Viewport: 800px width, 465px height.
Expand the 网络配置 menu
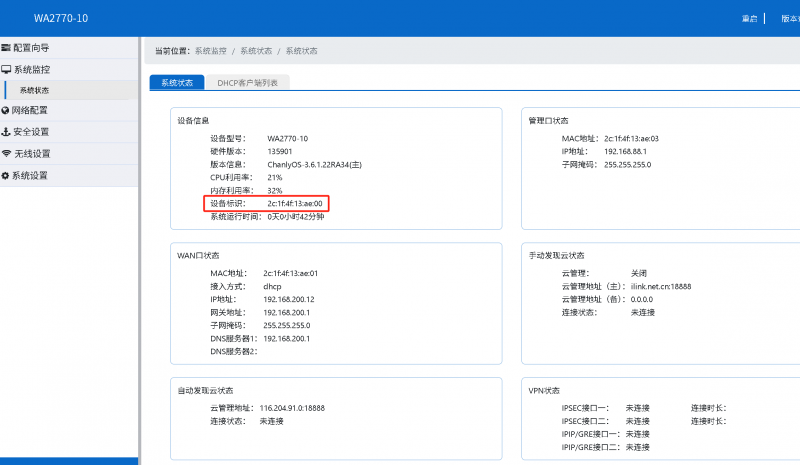tap(30, 111)
